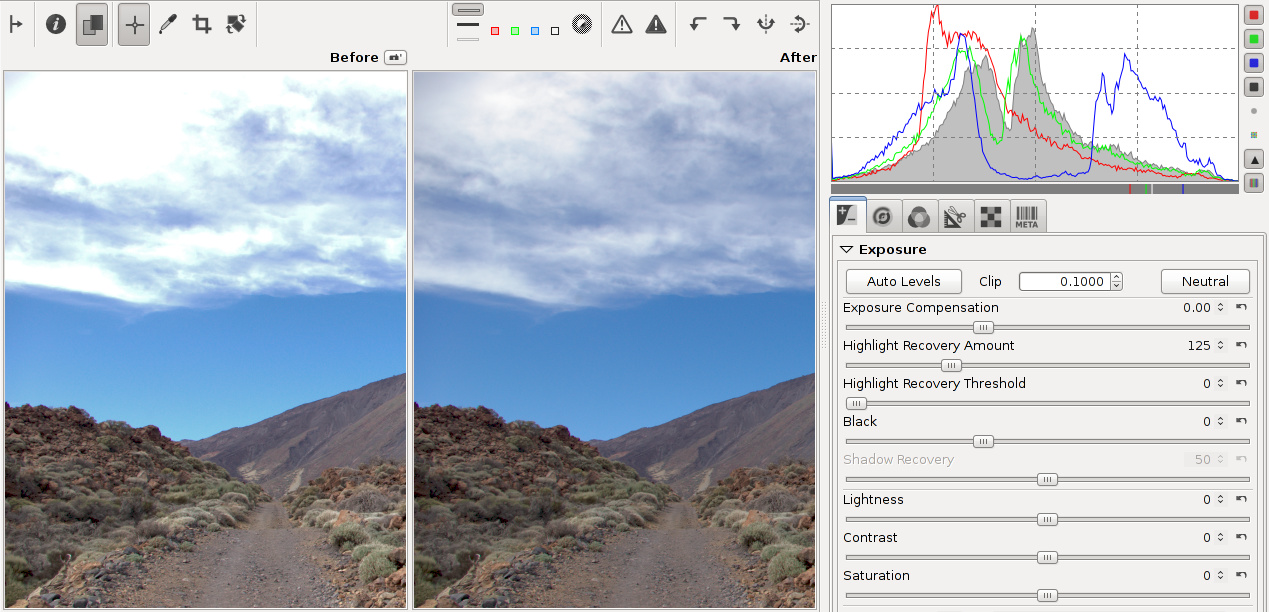Reset Exposure Compensation with its undo arrow
This screenshot has height=612, width=1269.
point(1241,308)
